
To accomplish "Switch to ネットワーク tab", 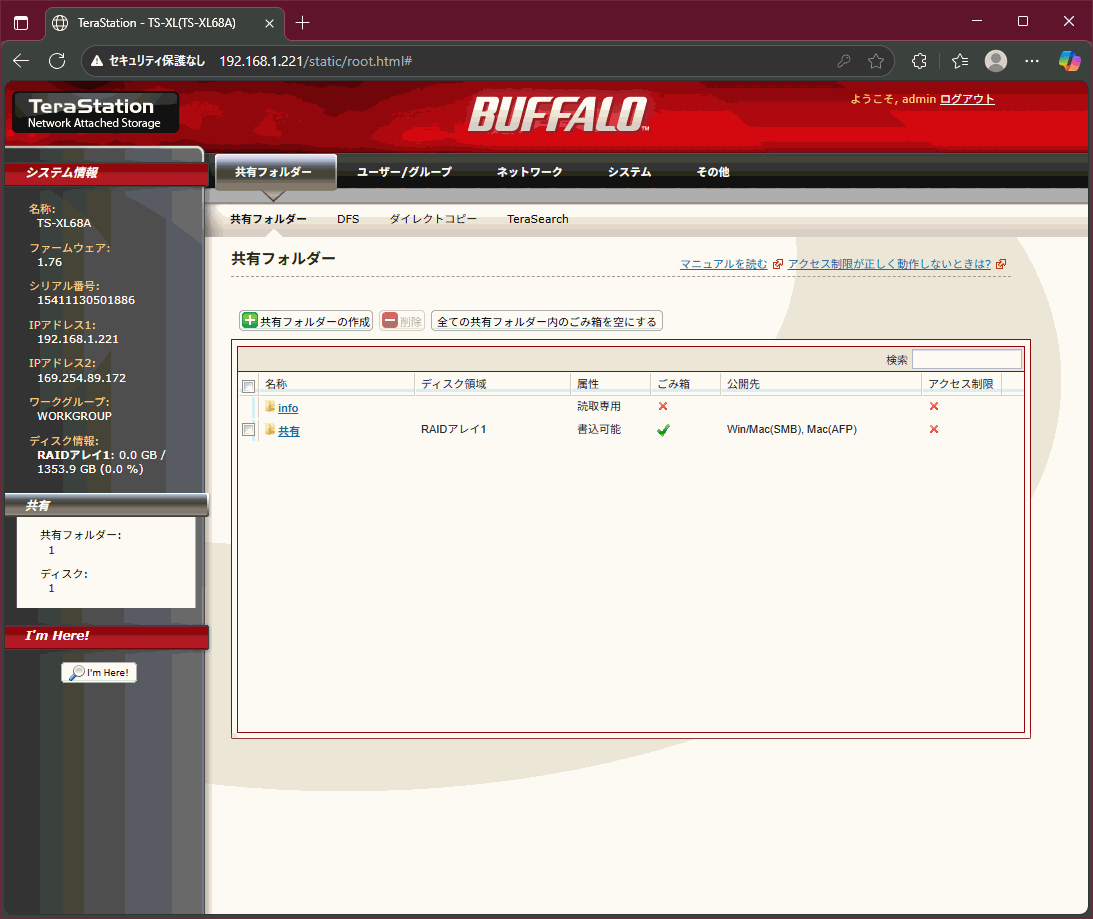I will click(529, 172).
